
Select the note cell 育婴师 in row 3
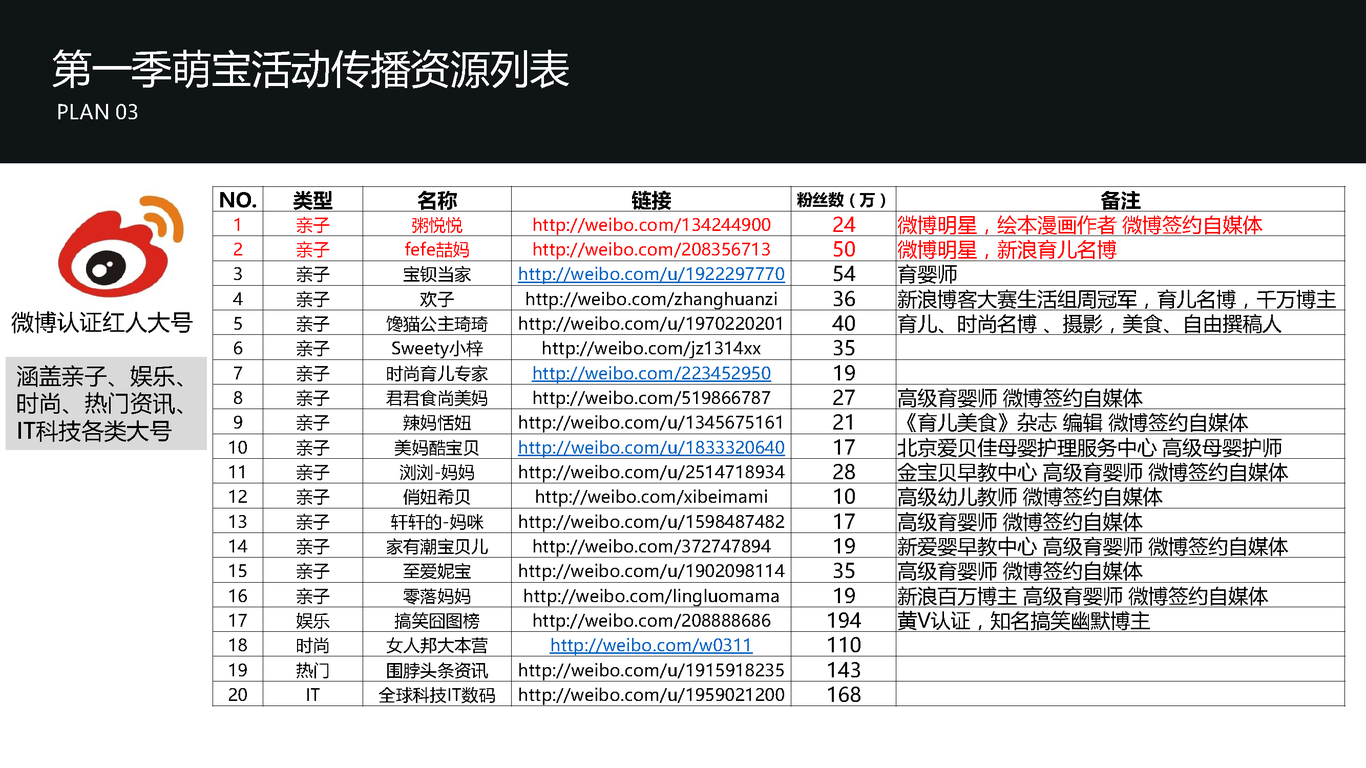pos(1121,274)
